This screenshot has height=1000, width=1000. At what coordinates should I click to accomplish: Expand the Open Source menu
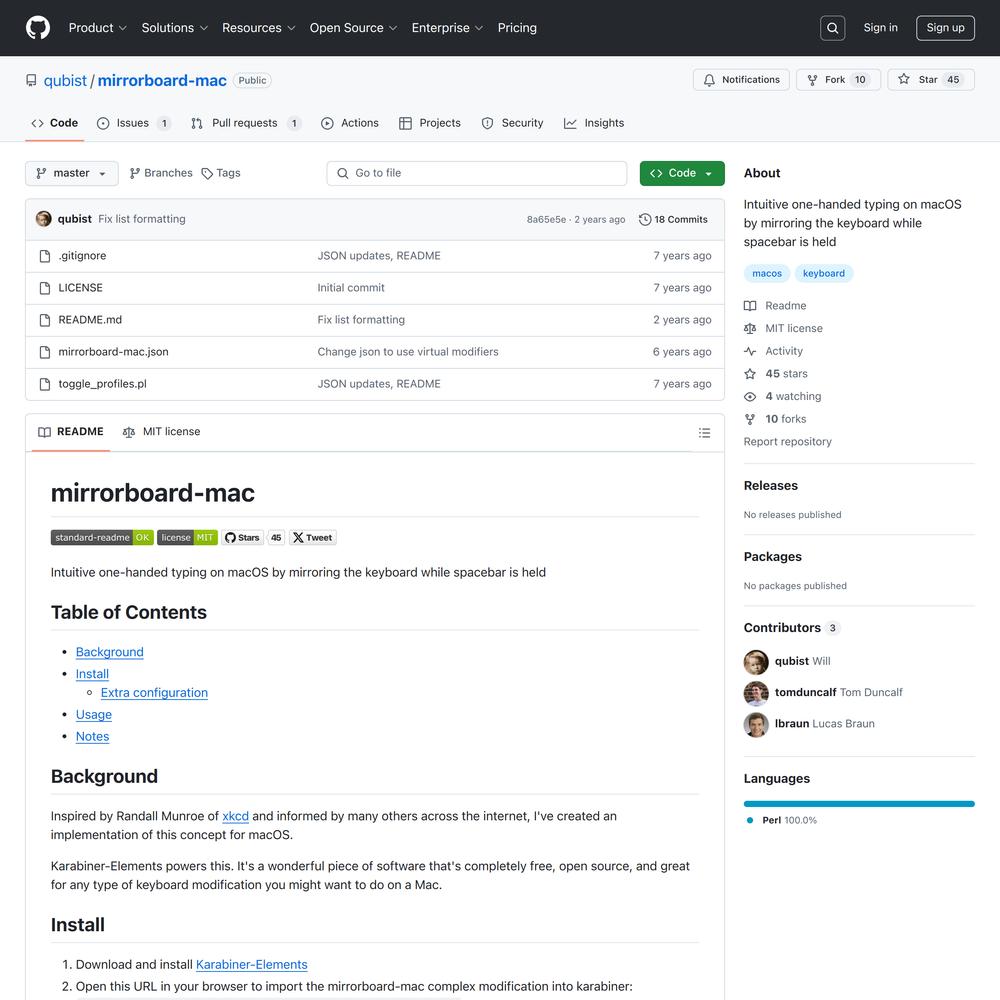[x=353, y=28]
